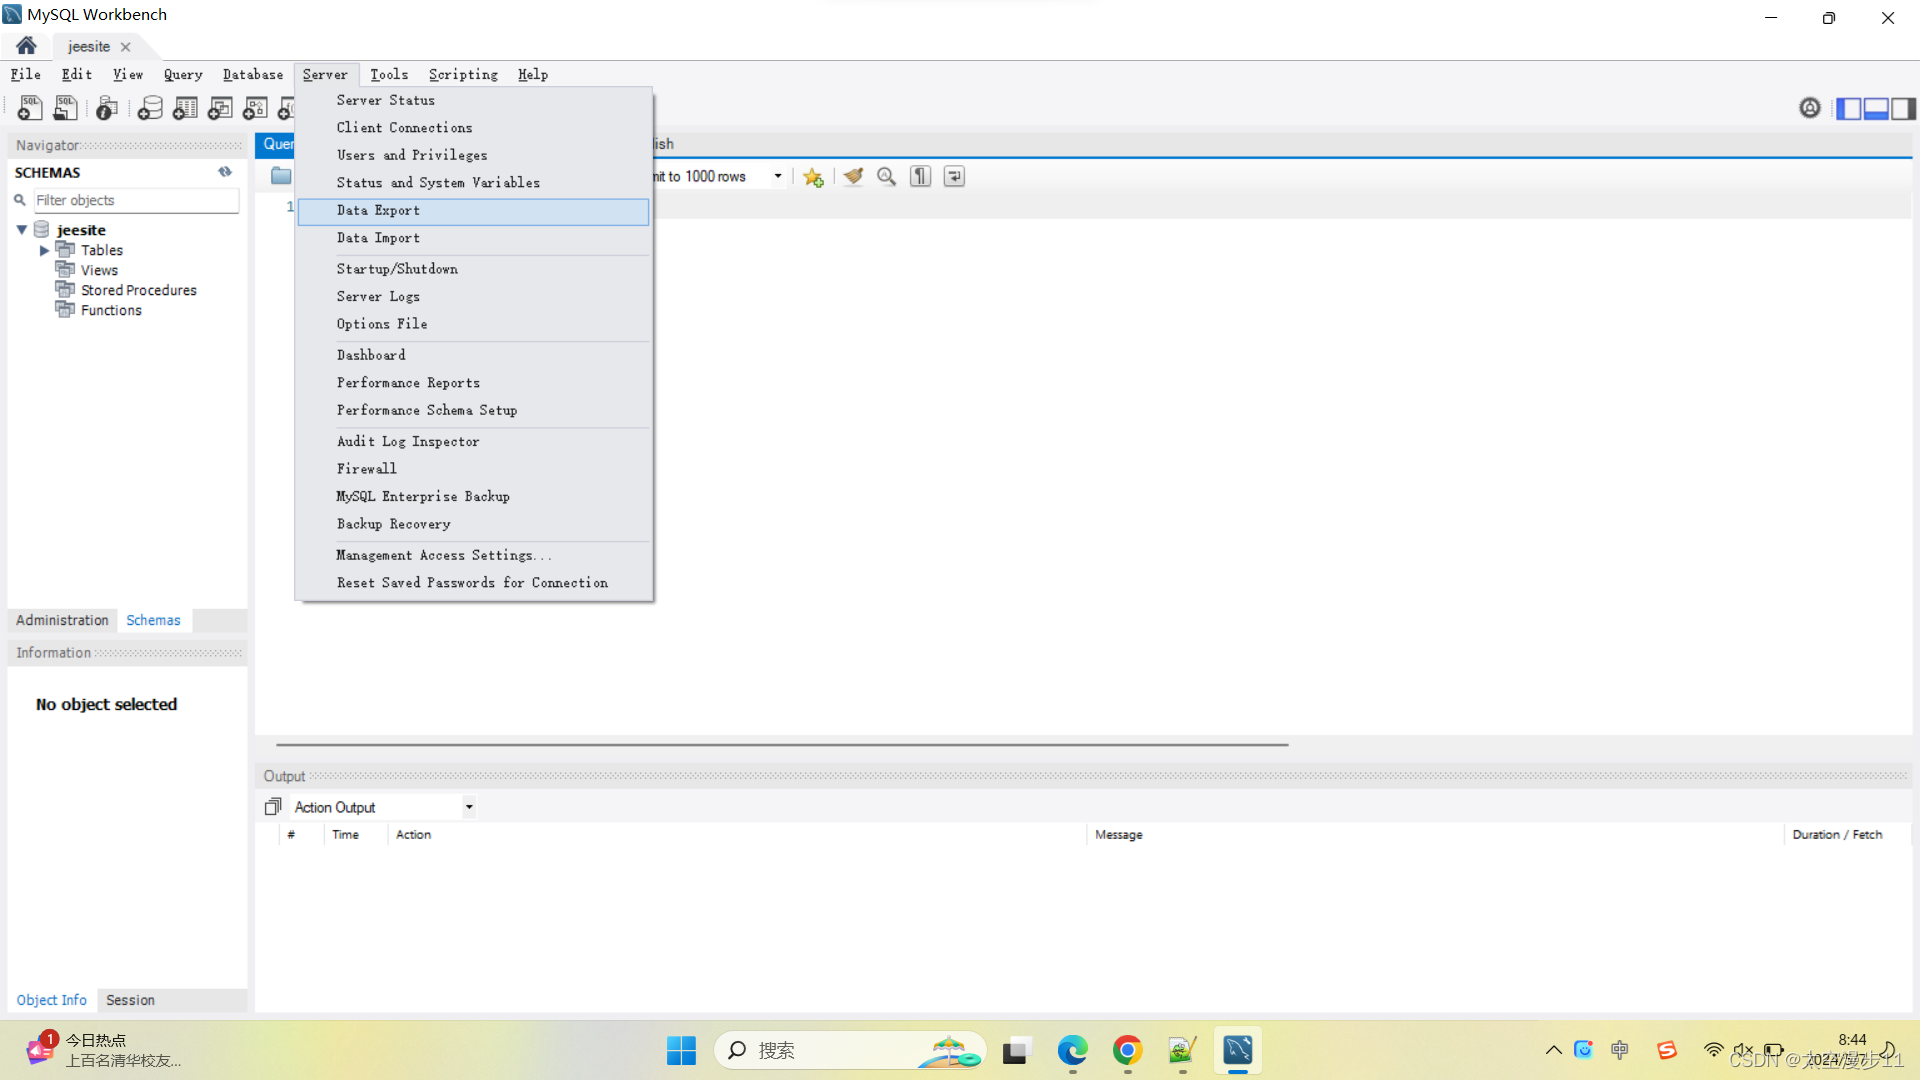Click the open file folder icon in editor
The image size is (1920, 1080).
point(281,176)
